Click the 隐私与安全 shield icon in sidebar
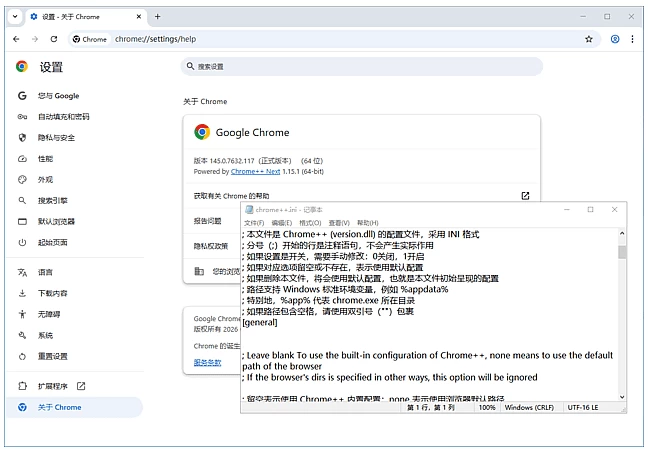Image resolution: width=648 pixels, height=453 pixels. tap(22, 138)
